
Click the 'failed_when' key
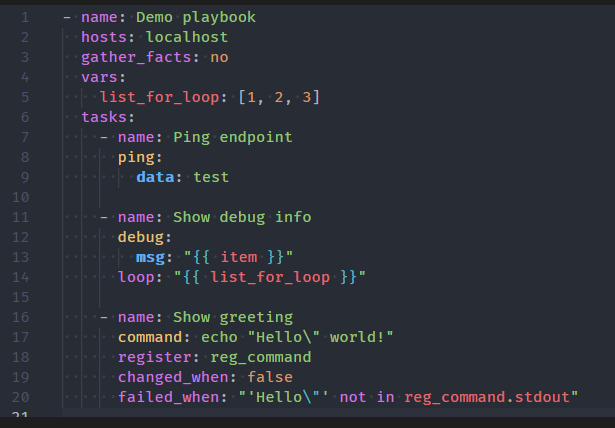(168, 397)
